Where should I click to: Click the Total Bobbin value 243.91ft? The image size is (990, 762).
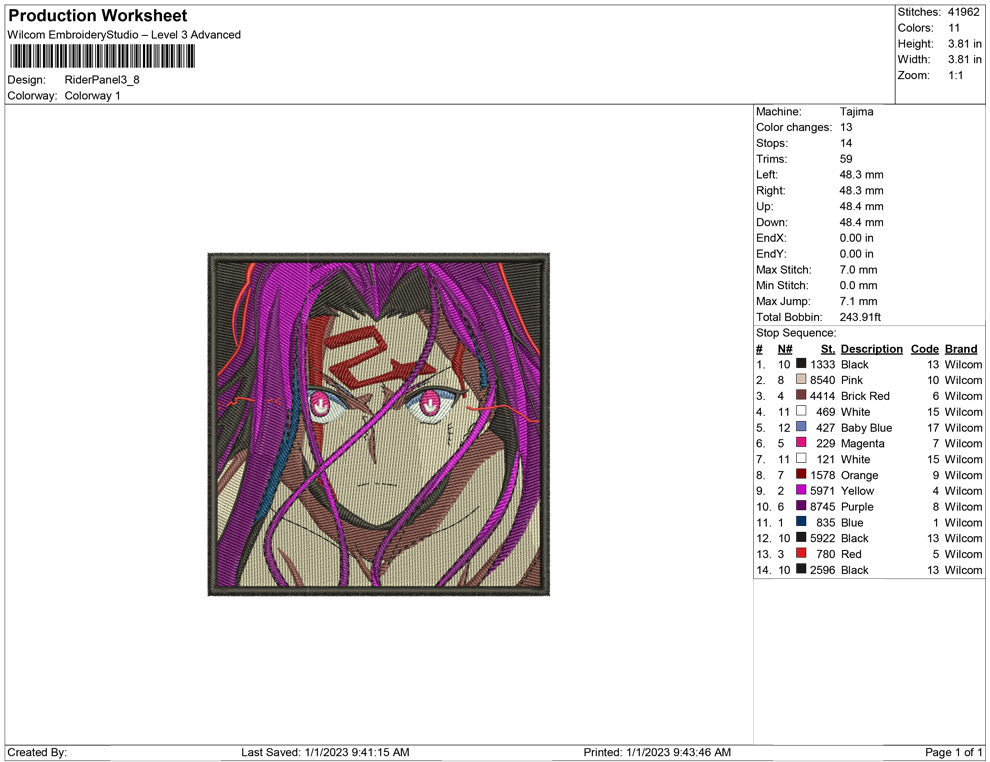coord(860,317)
